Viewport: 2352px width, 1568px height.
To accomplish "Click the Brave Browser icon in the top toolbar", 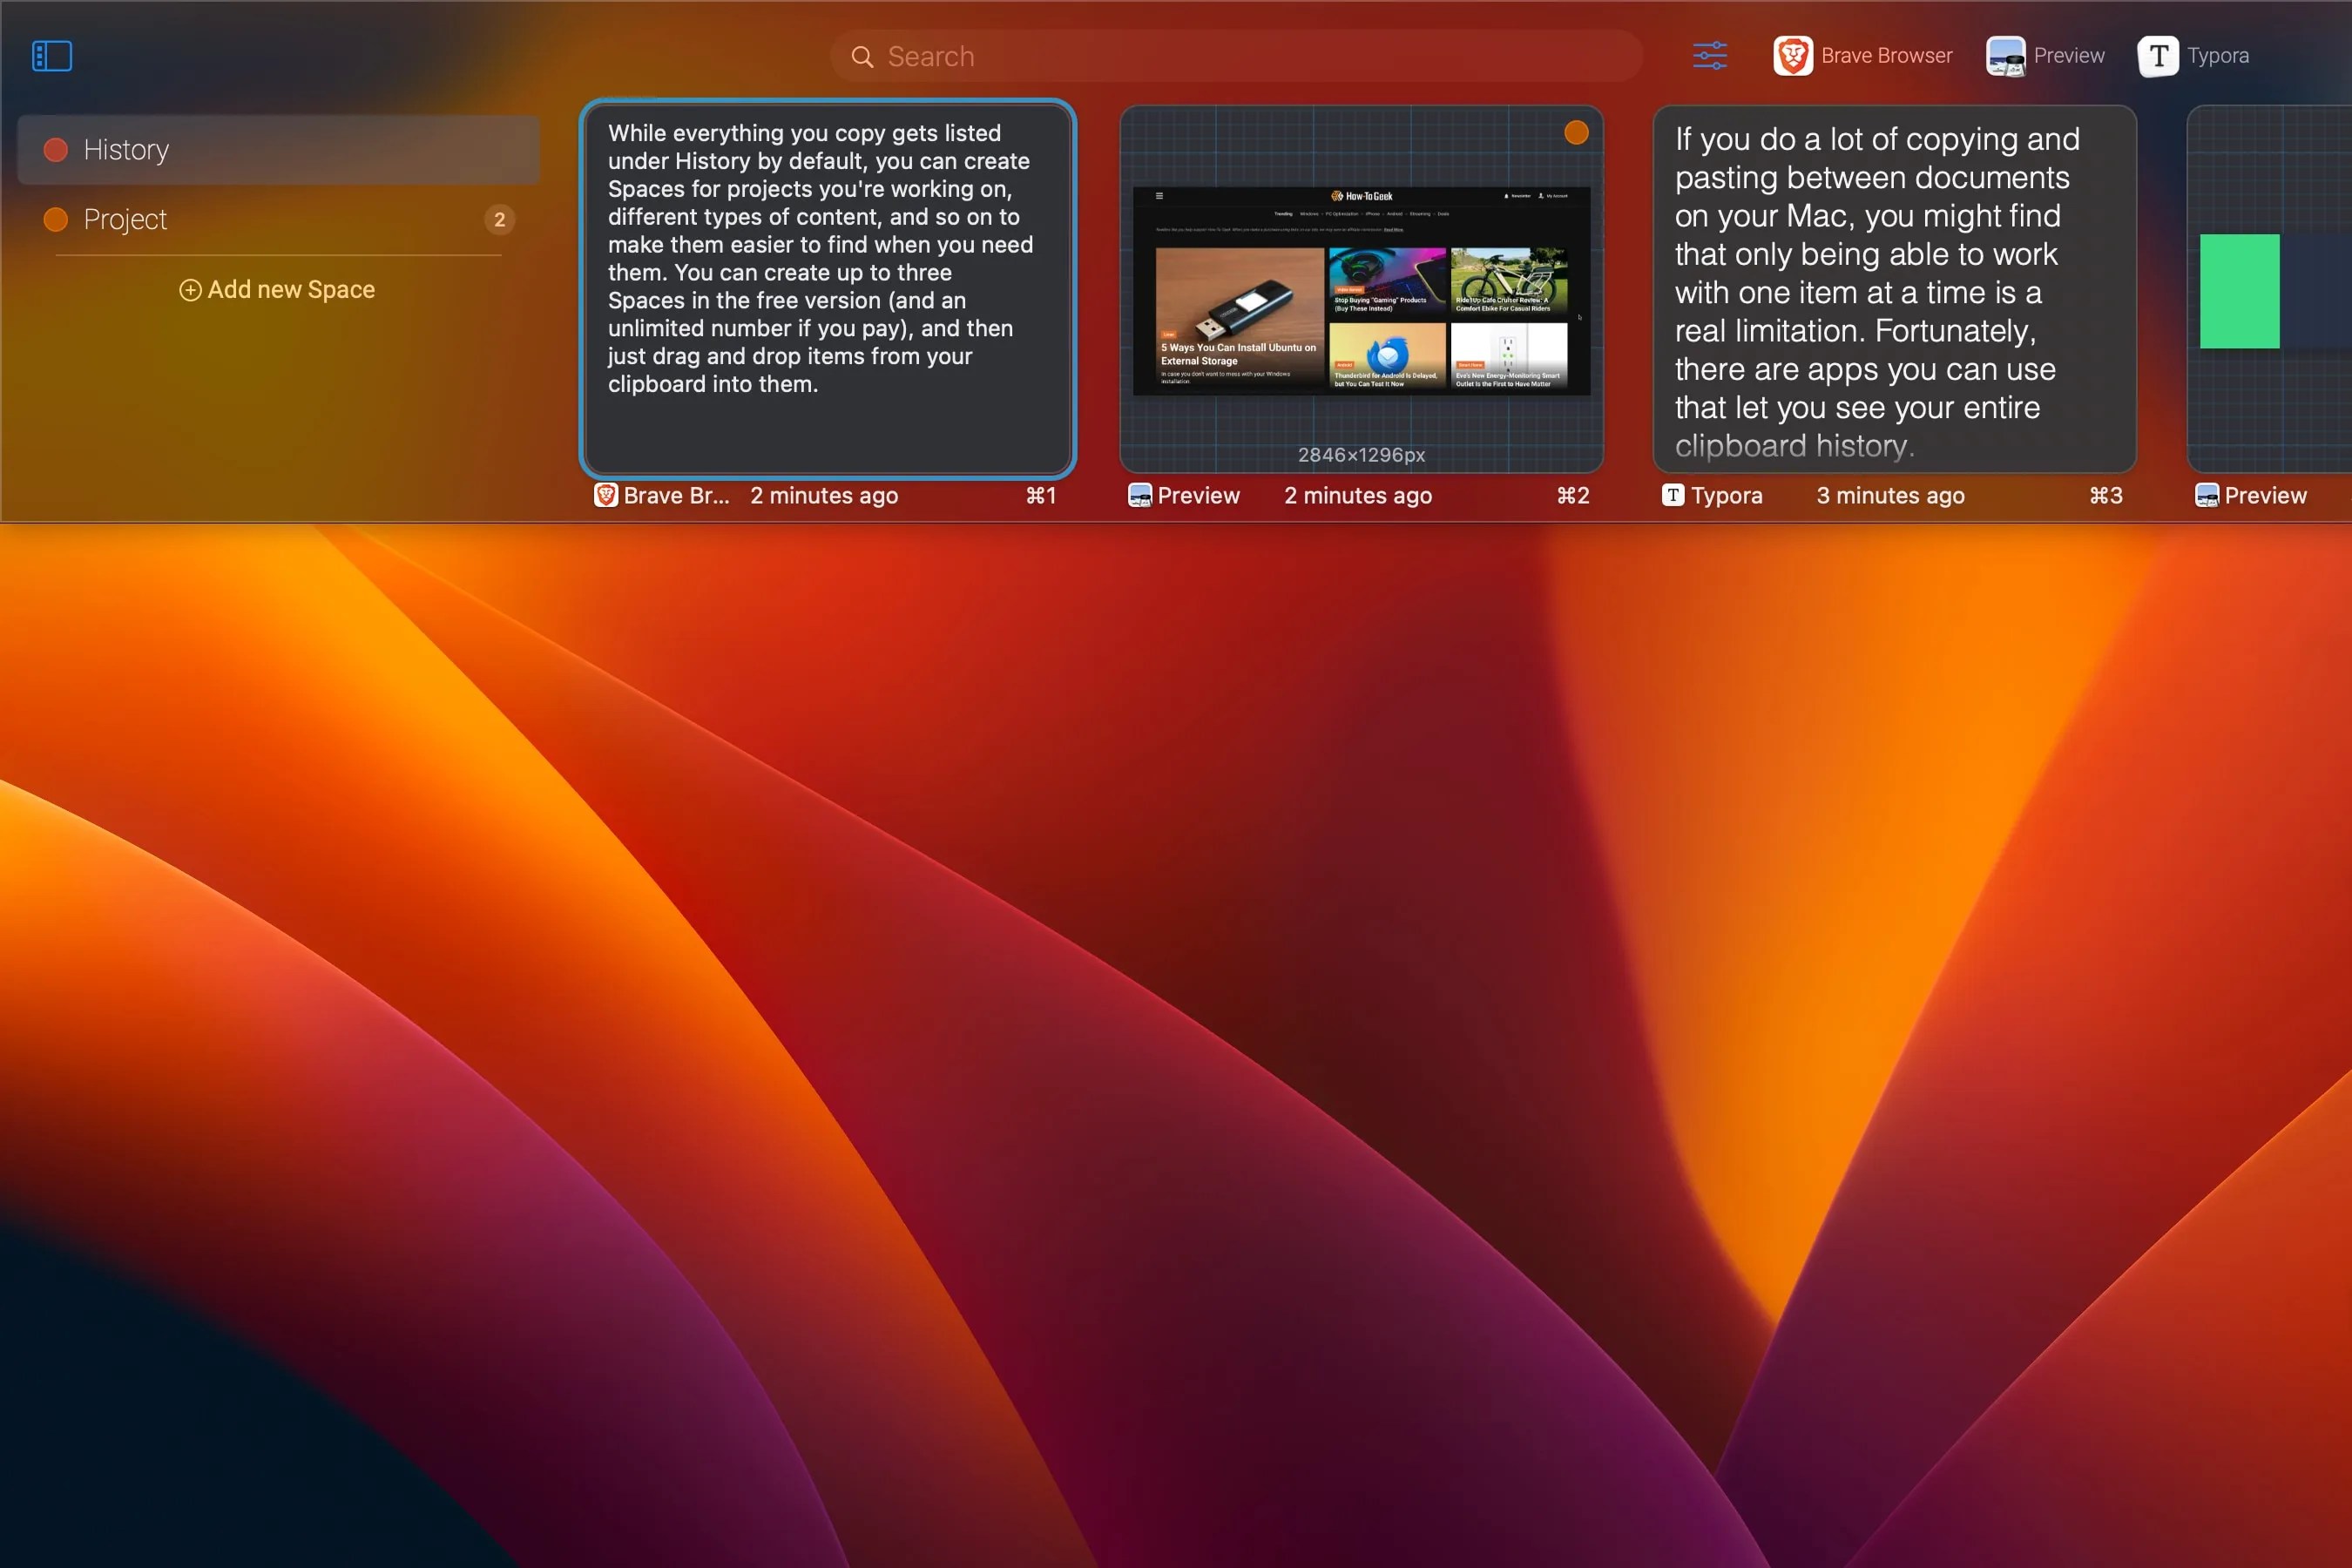I will click(x=1792, y=56).
